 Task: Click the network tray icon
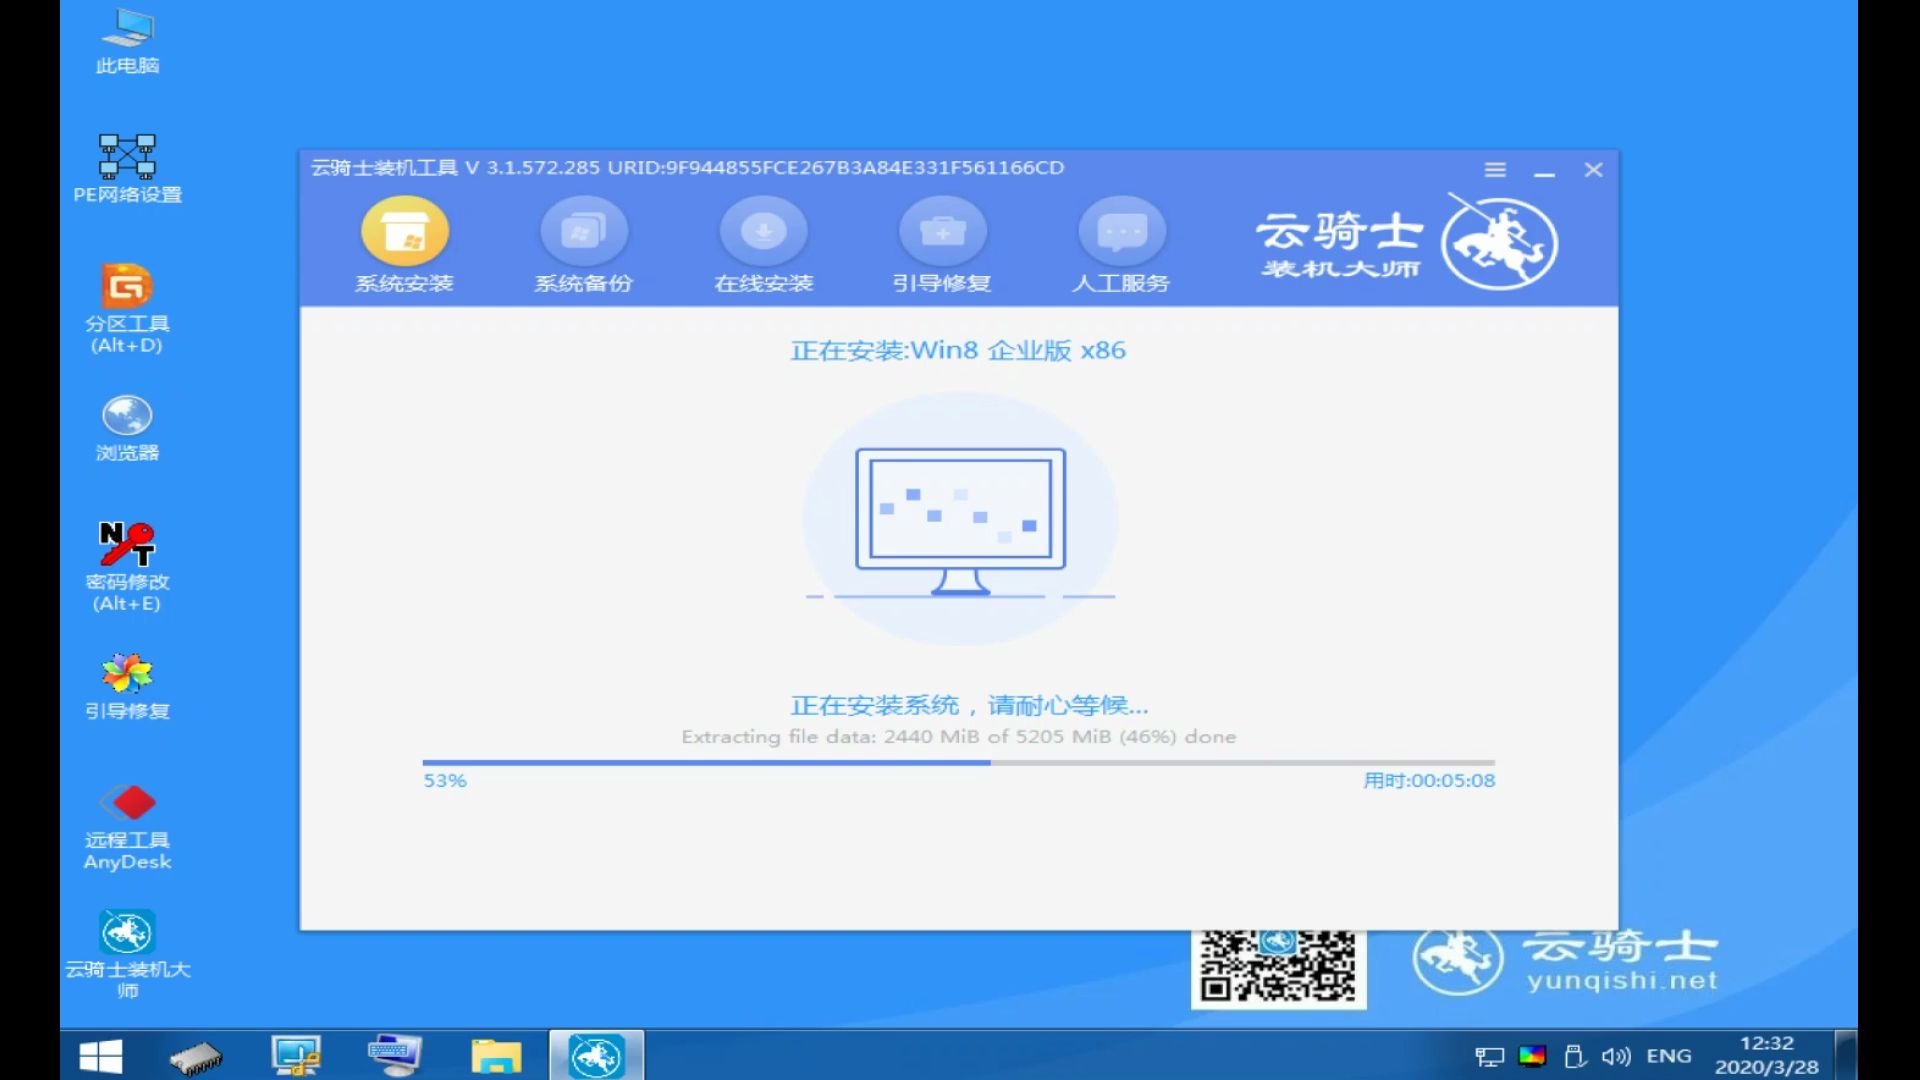pos(1489,1056)
